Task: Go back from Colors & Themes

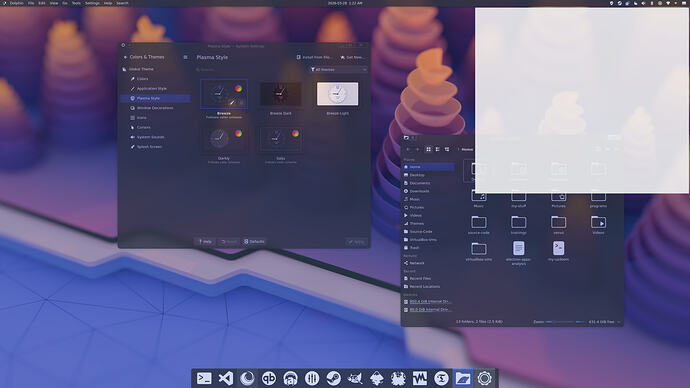Action: click(x=125, y=57)
